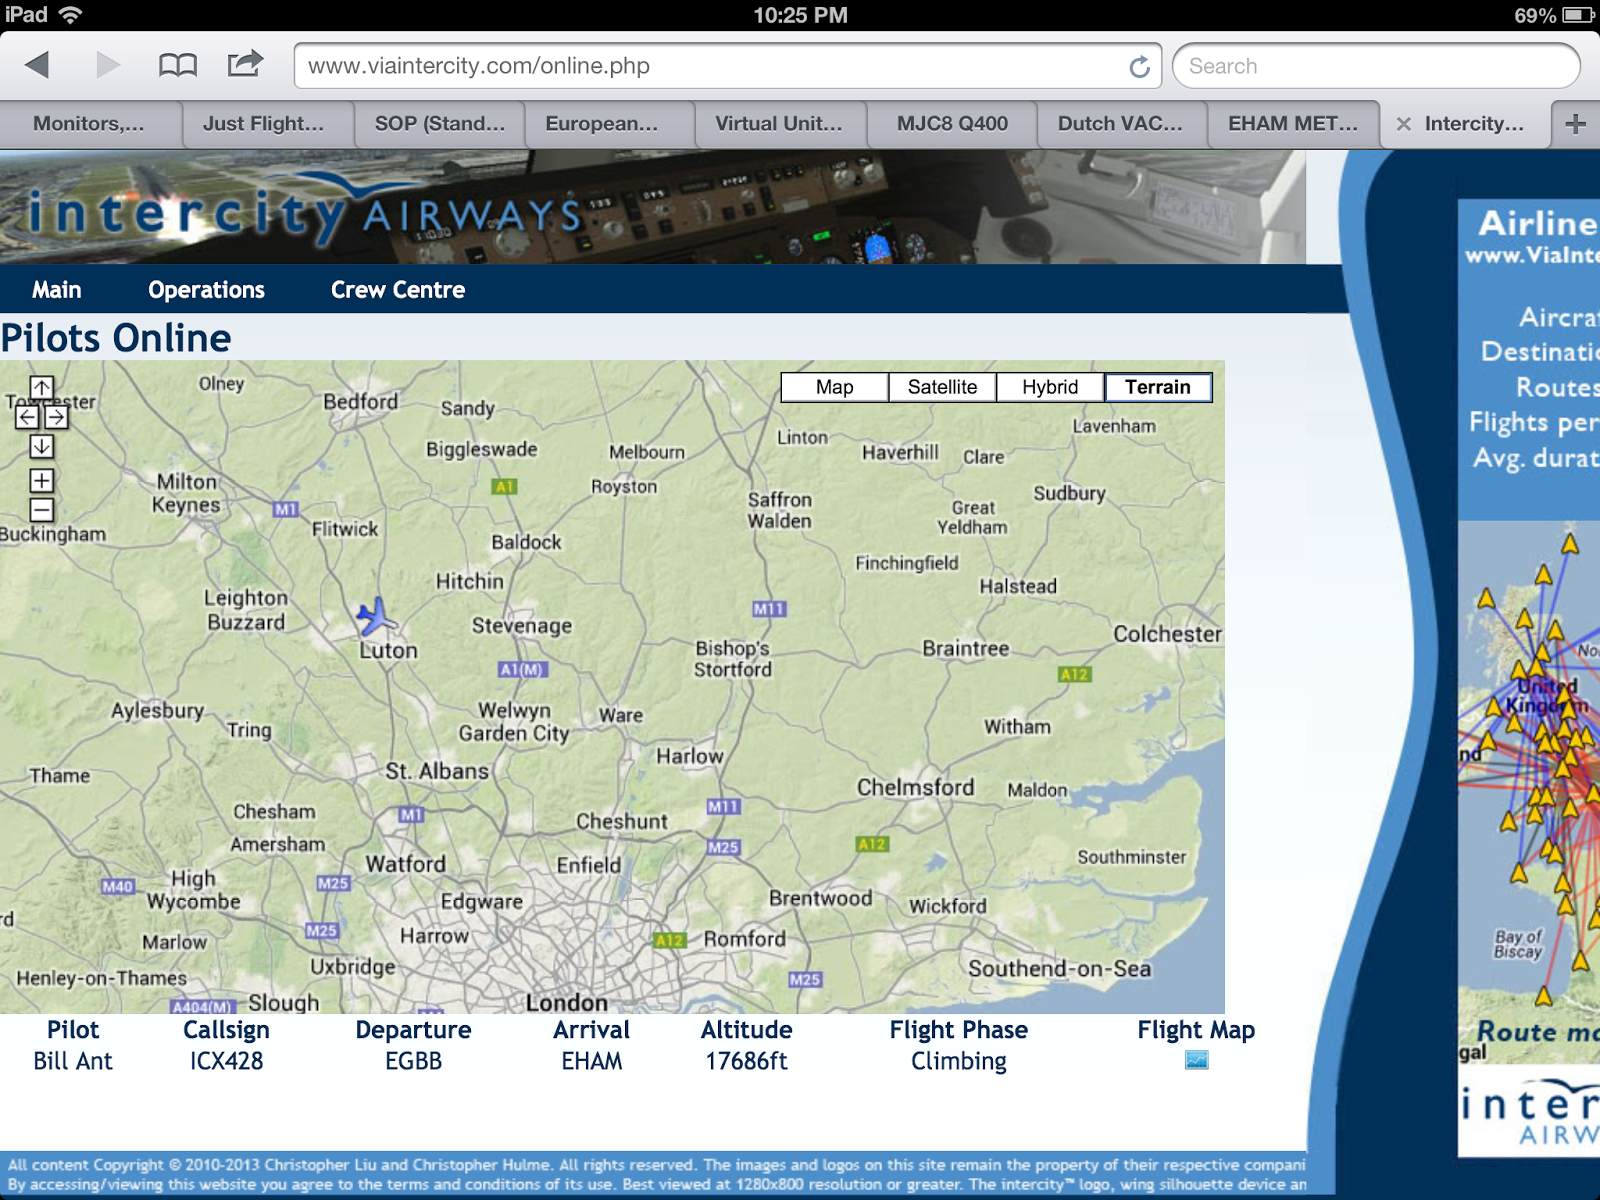
Task: Open a new tab with plus
Action: (1575, 124)
